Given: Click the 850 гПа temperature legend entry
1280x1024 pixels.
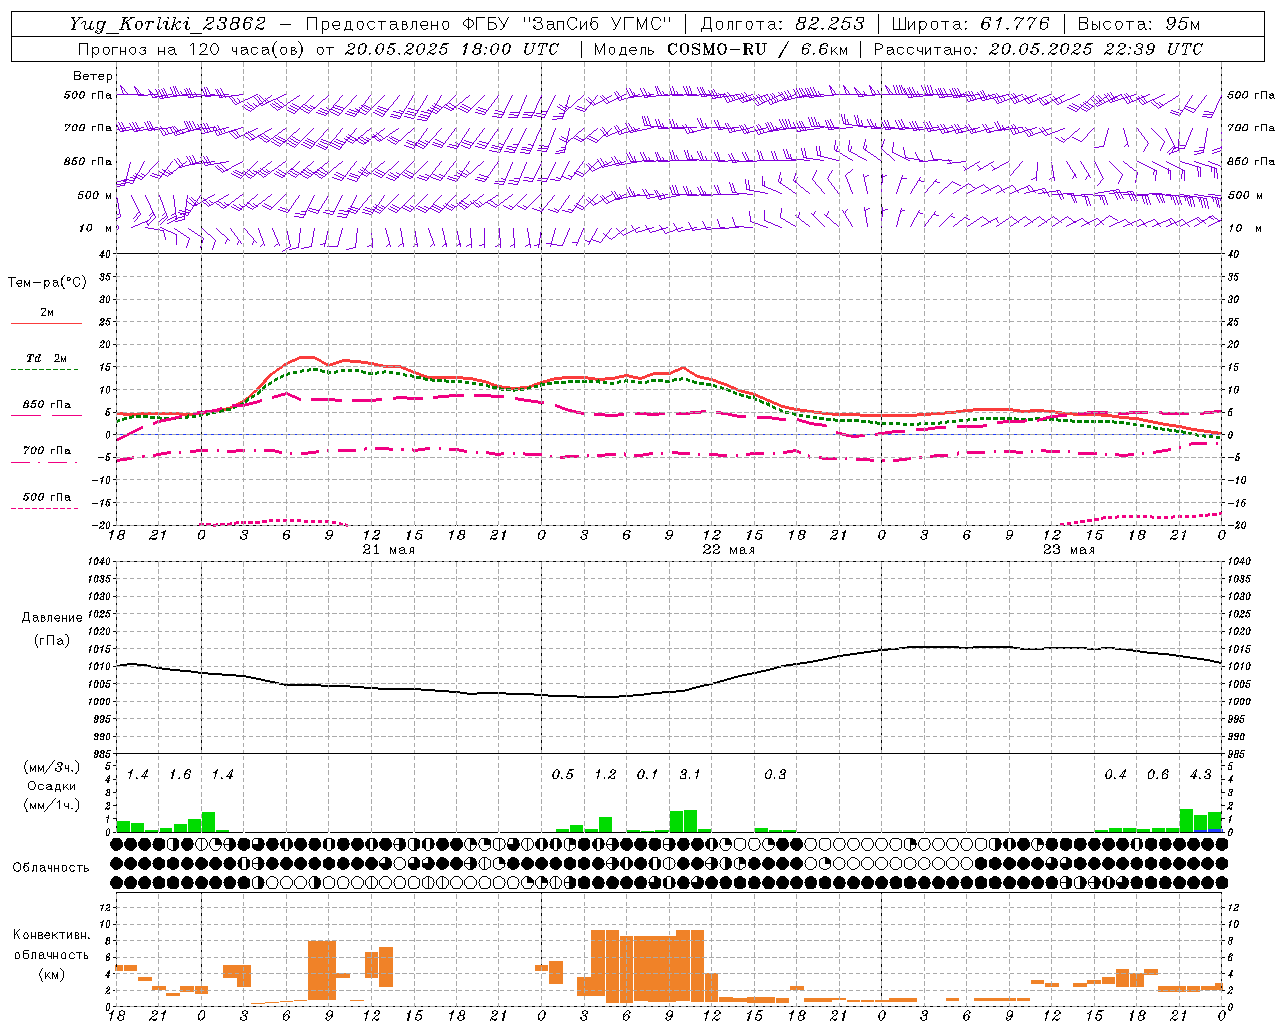Looking at the screenshot, I should [x=46, y=405].
